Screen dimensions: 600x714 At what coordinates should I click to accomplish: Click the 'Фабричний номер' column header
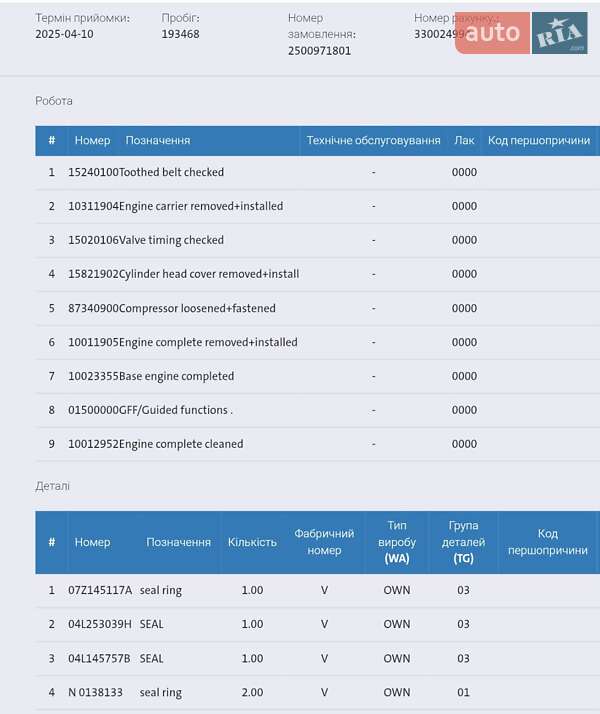click(x=324, y=542)
